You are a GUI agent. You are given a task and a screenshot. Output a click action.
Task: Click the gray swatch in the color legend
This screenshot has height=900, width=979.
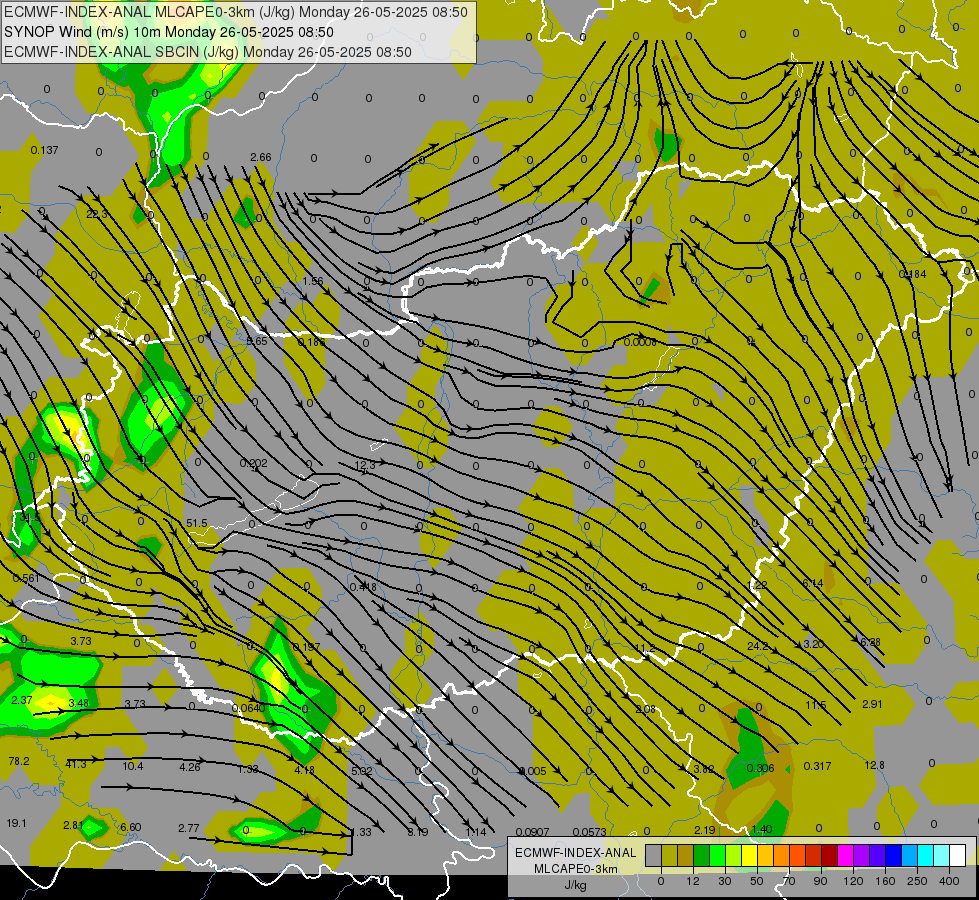[x=653, y=855]
